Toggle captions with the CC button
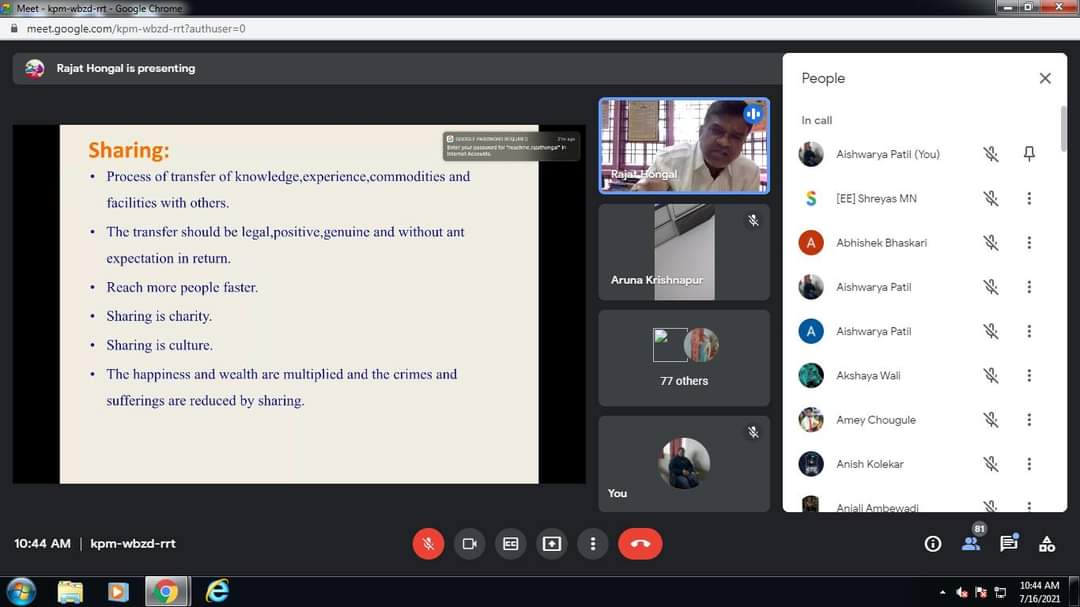 coord(510,544)
